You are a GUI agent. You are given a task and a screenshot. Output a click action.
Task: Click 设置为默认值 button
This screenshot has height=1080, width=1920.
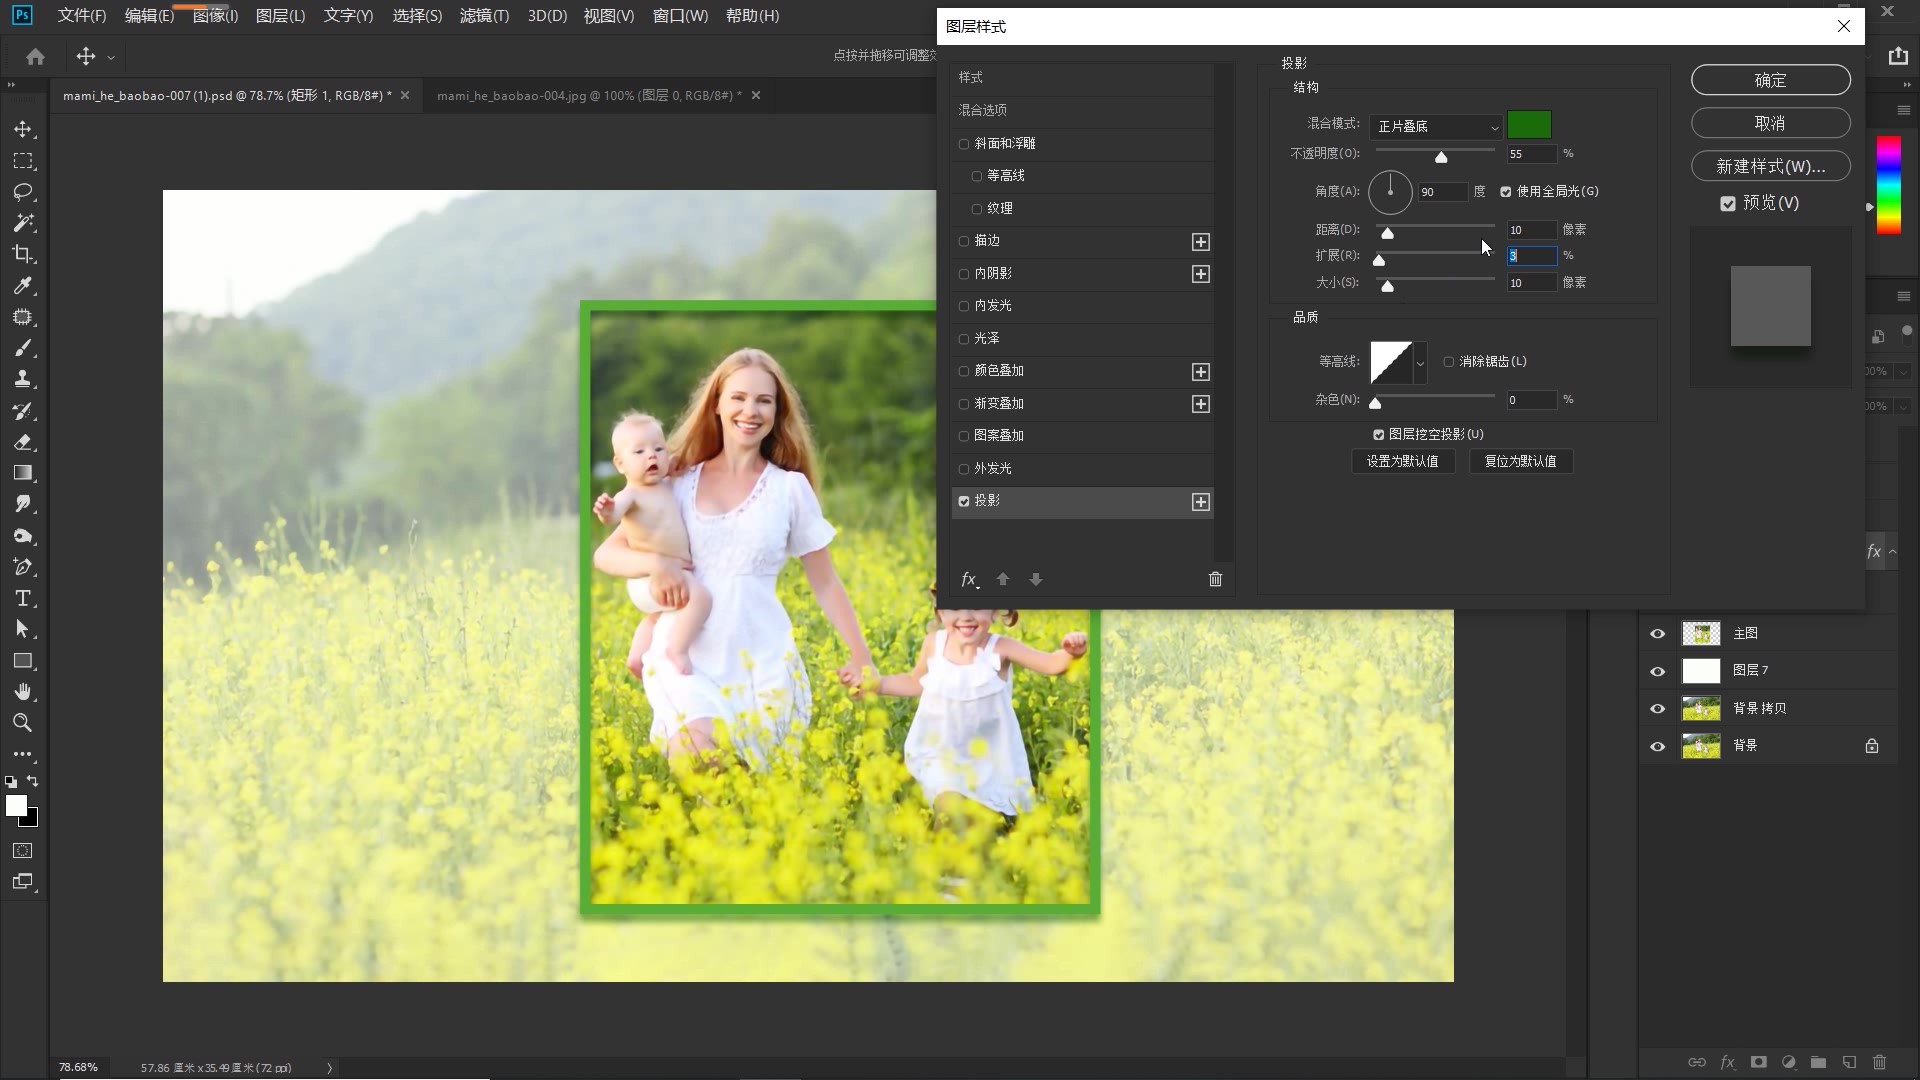1402,461
